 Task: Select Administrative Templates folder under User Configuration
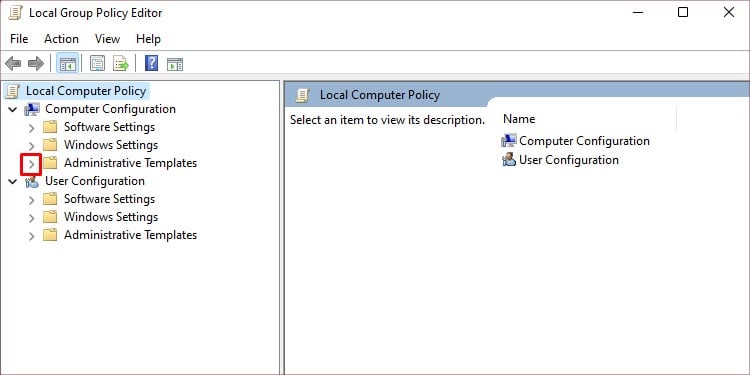[130, 235]
